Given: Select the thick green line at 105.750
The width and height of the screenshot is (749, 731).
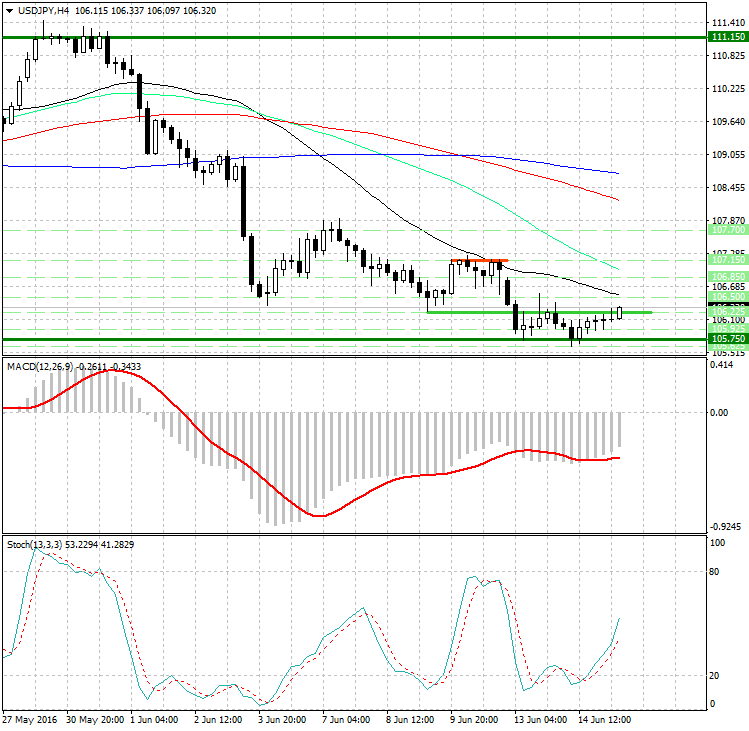Looking at the screenshot, I should coord(354,339).
